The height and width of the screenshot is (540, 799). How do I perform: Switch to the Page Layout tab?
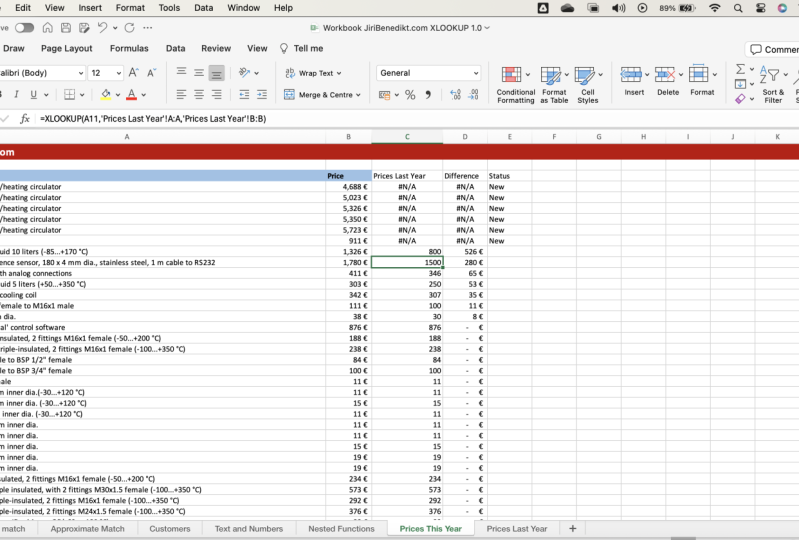[67, 48]
